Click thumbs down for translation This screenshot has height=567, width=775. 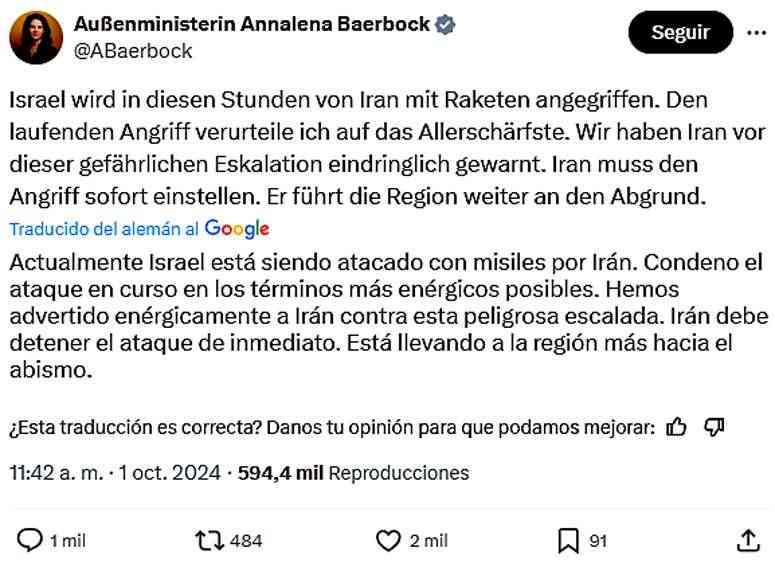714,428
